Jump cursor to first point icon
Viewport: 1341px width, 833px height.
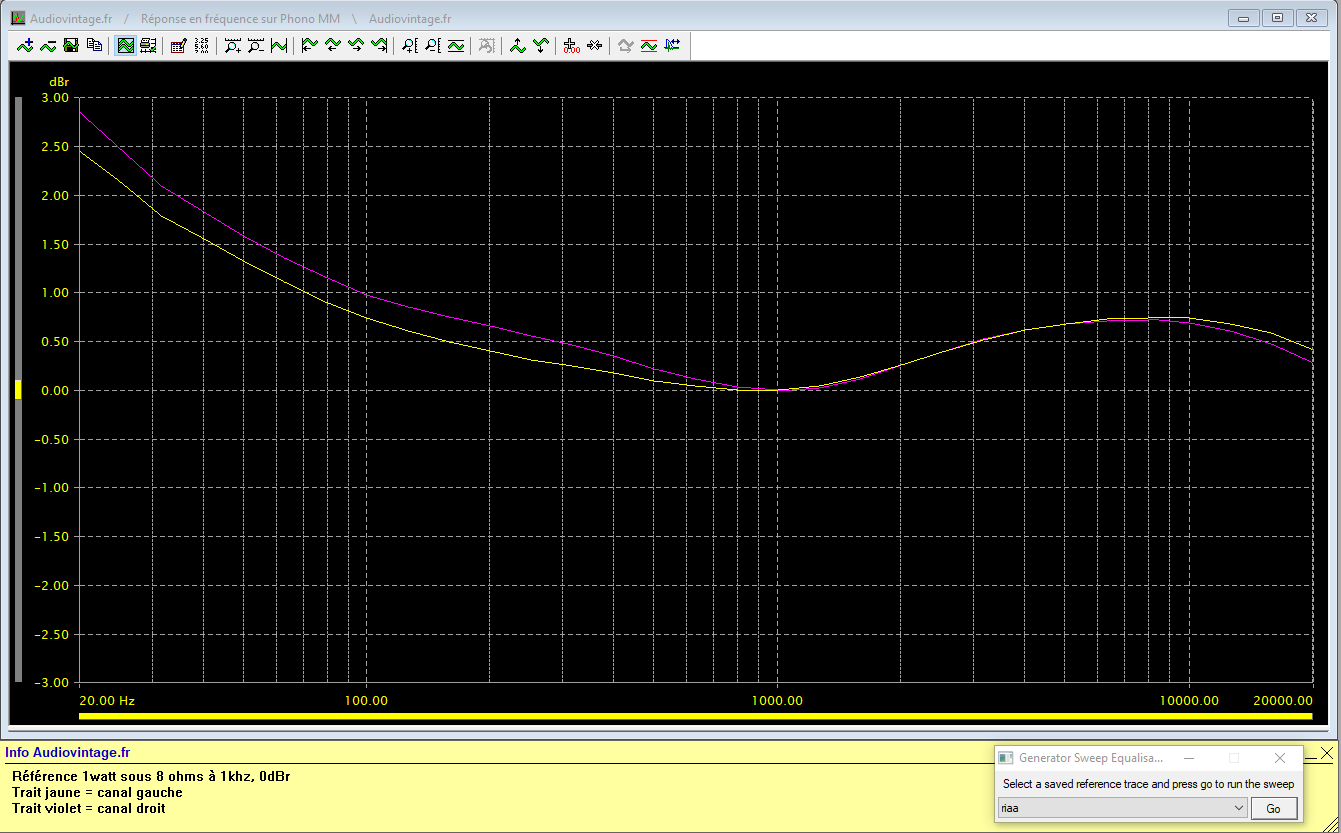pos(310,45)
